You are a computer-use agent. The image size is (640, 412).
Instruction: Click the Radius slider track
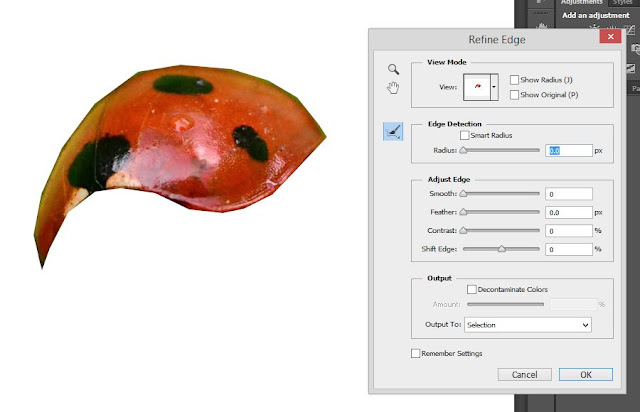501,150
